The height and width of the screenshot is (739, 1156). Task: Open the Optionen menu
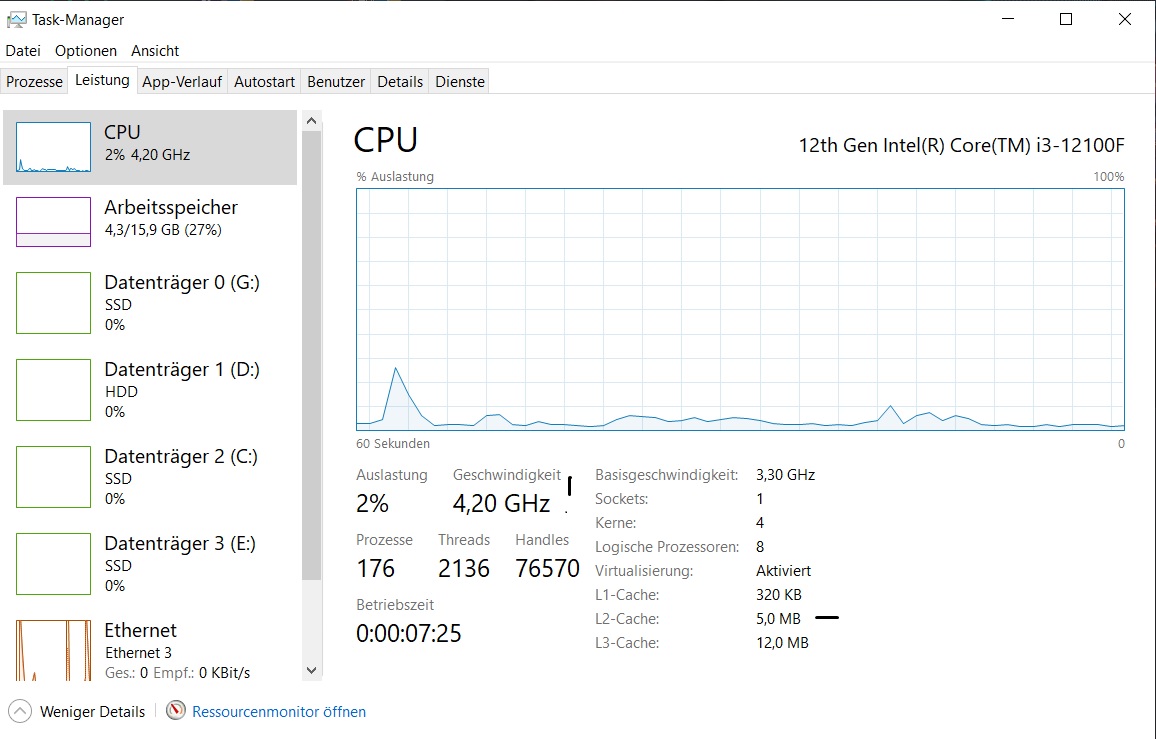click(86, 51)
